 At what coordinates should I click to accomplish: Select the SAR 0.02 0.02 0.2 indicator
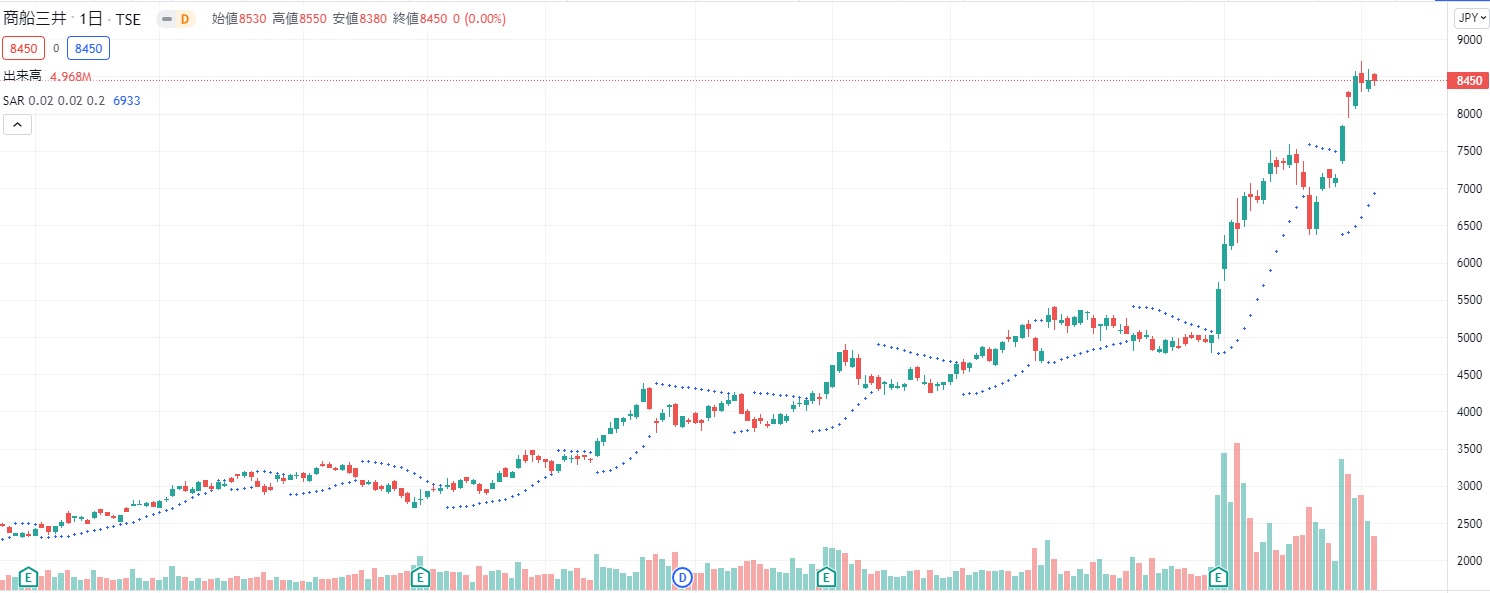55,101
